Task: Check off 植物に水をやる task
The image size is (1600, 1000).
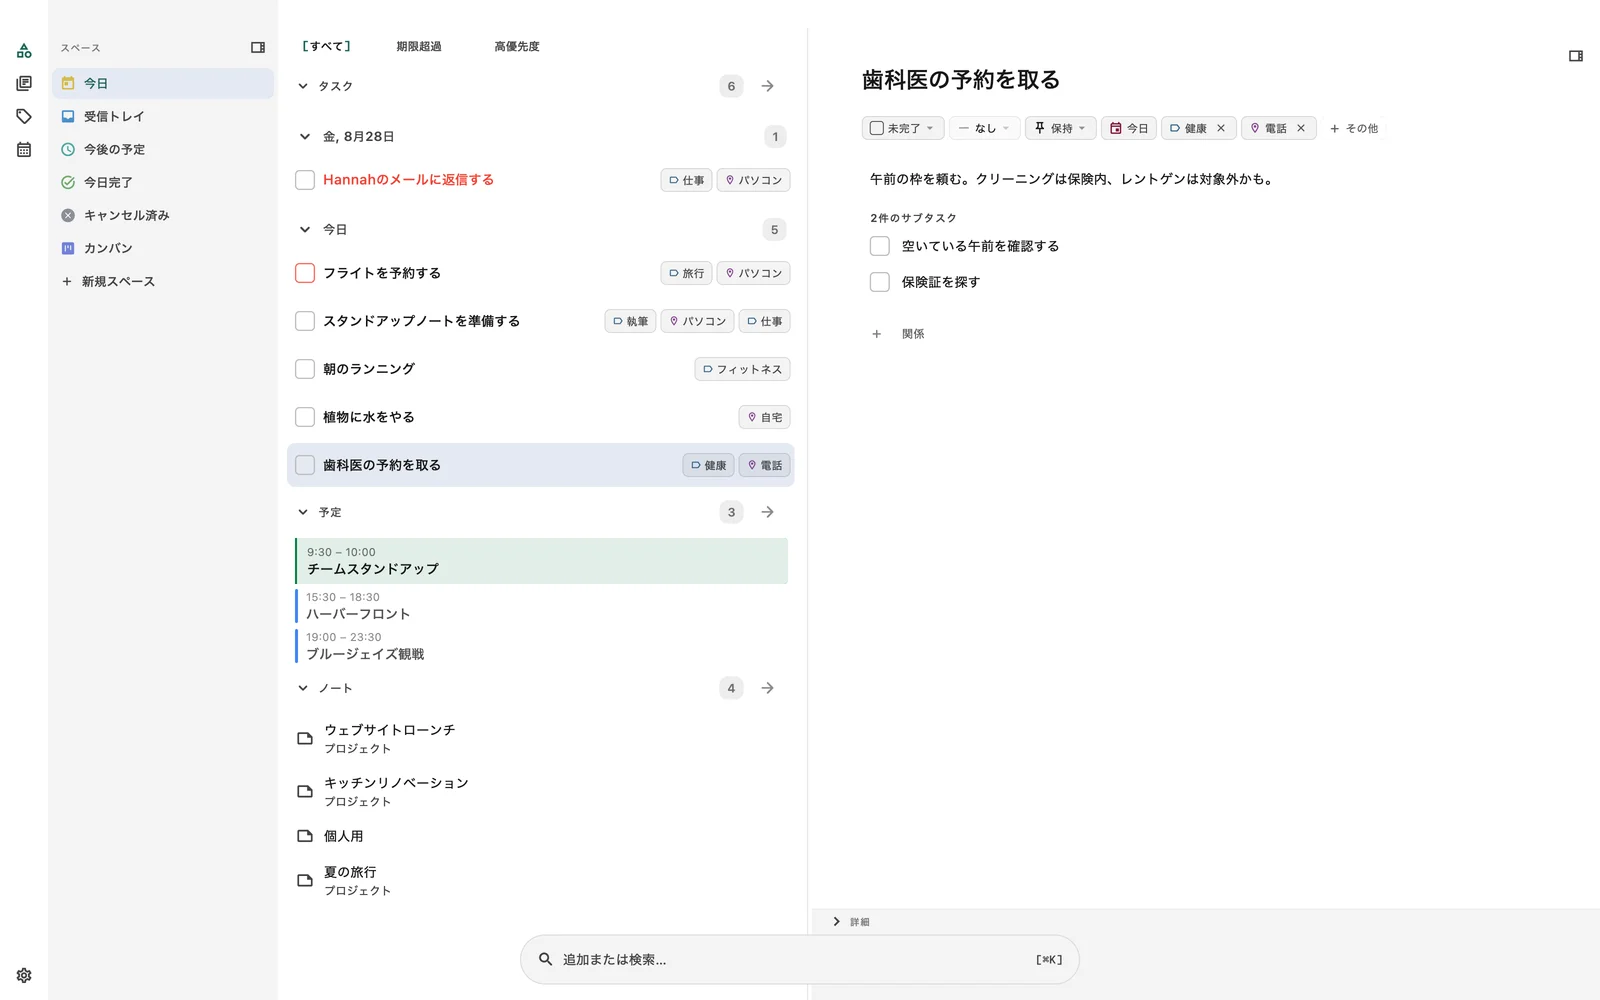Action: coord(305,417)
